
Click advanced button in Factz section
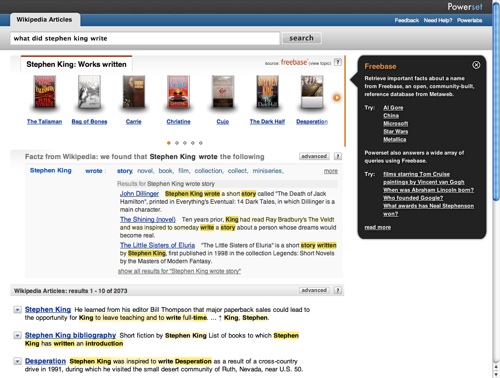tap(314, 156)
